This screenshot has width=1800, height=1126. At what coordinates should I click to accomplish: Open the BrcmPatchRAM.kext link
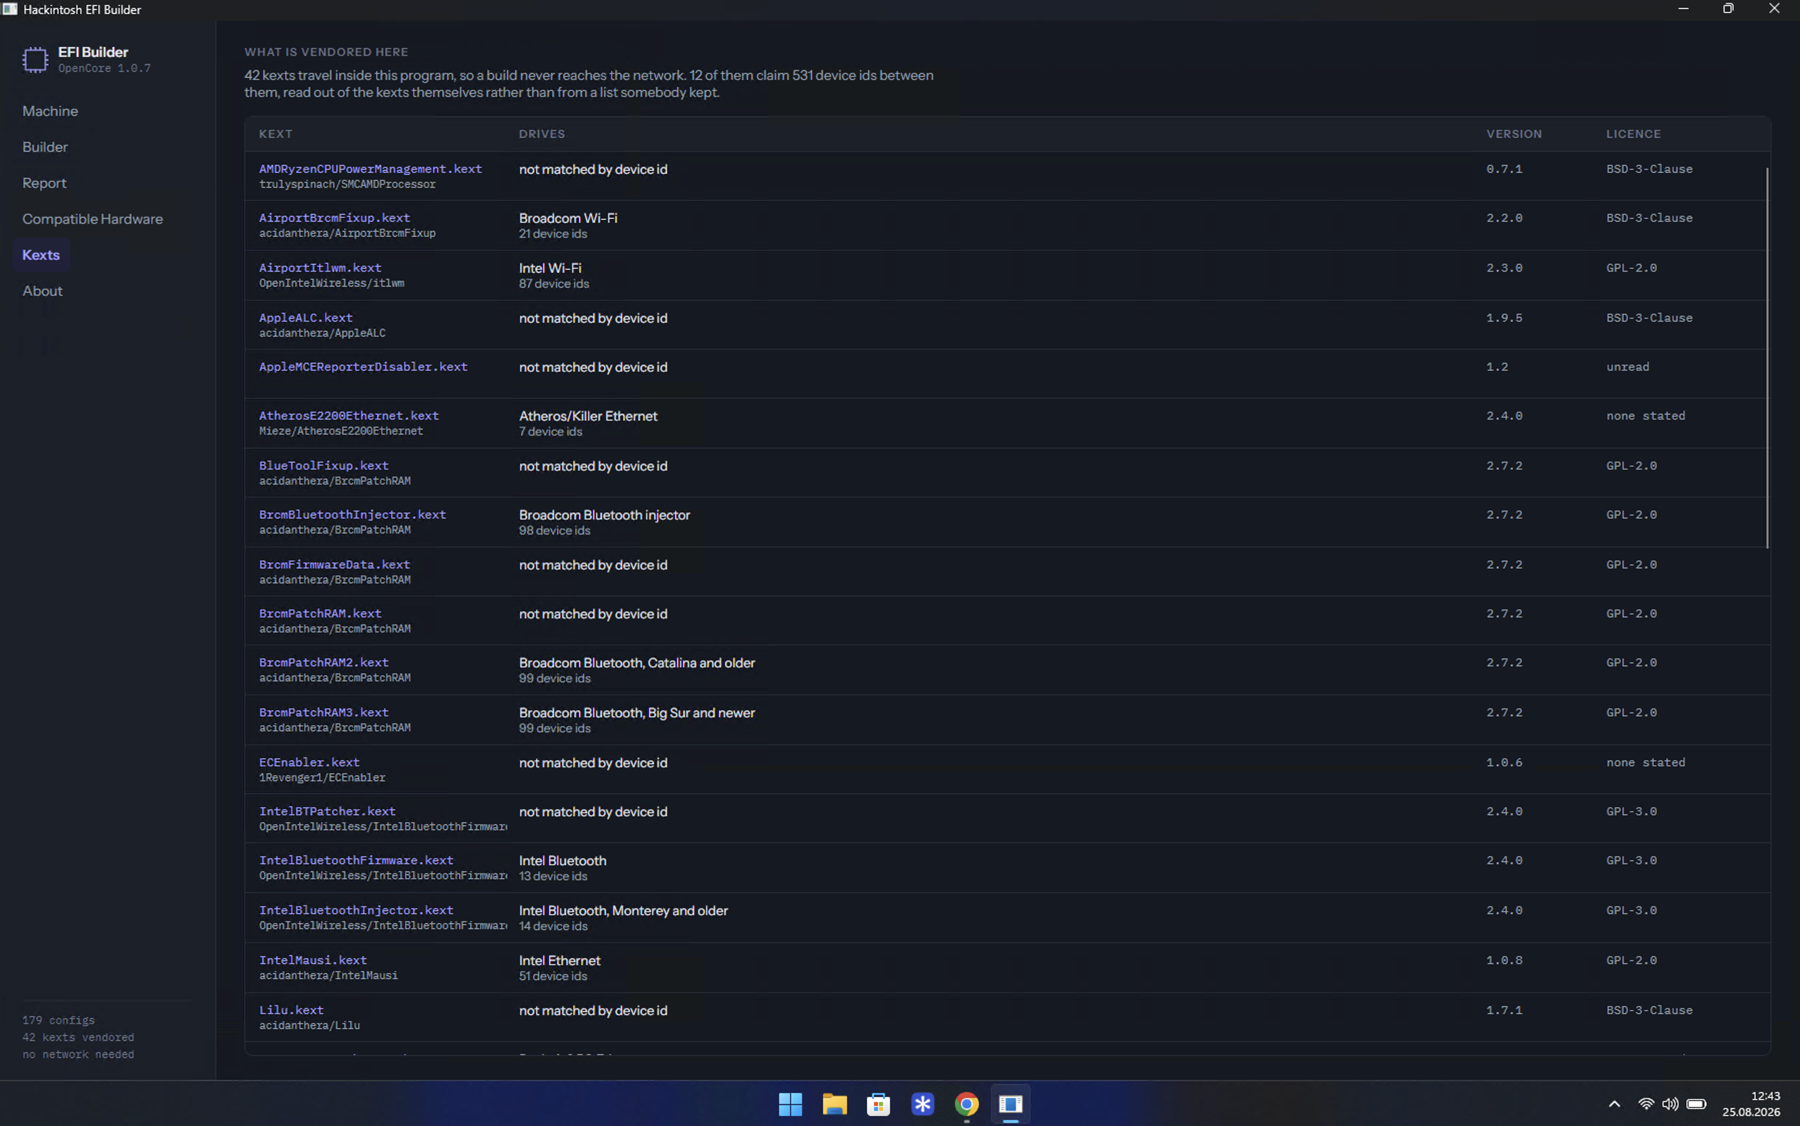320,614
